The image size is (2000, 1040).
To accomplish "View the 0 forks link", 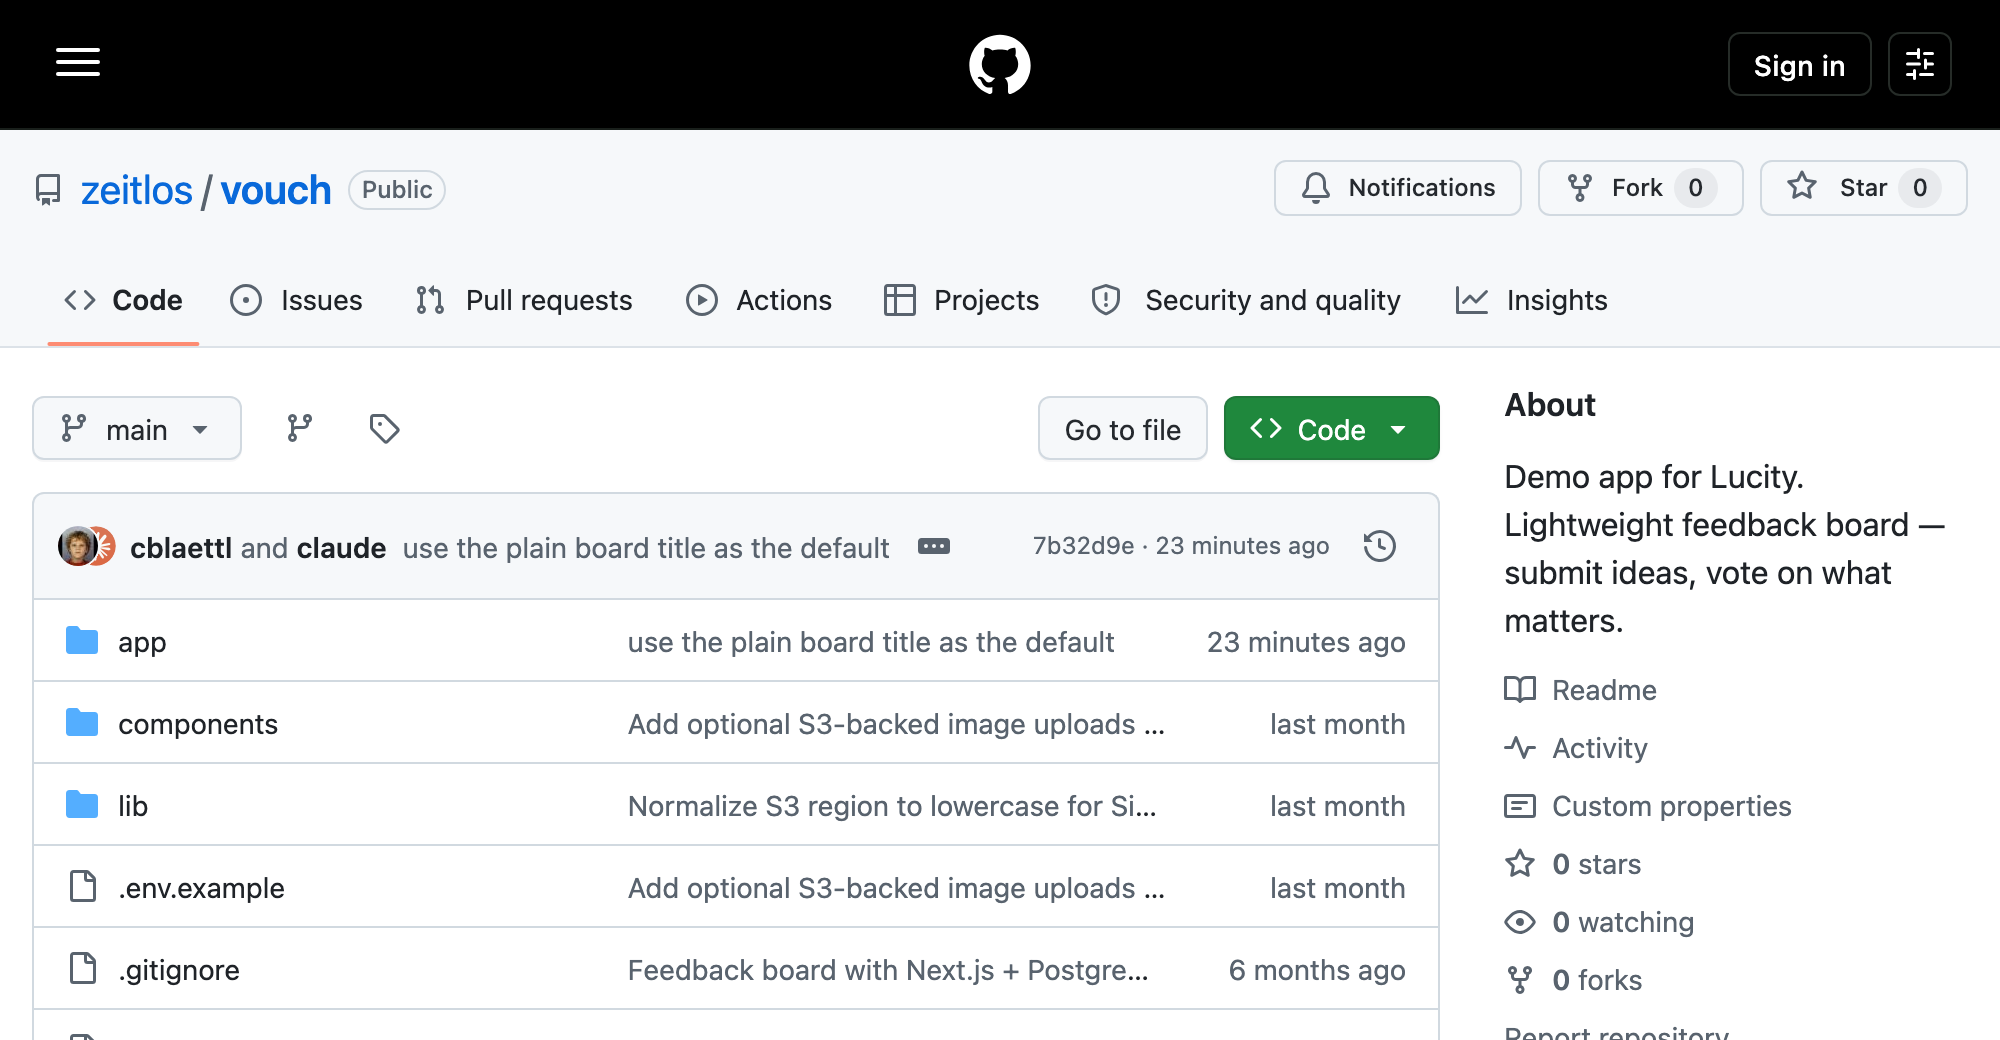I will tap(1597, 980).
